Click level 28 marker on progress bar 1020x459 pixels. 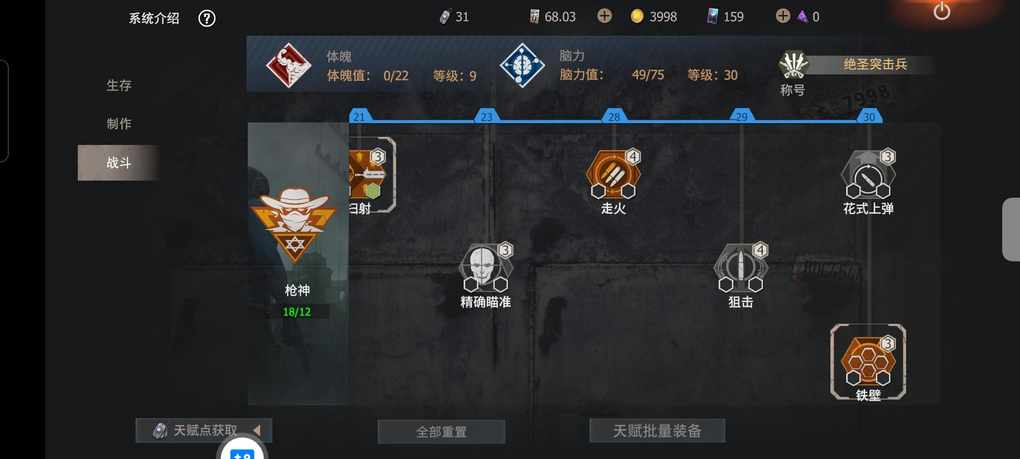(614, 116)
